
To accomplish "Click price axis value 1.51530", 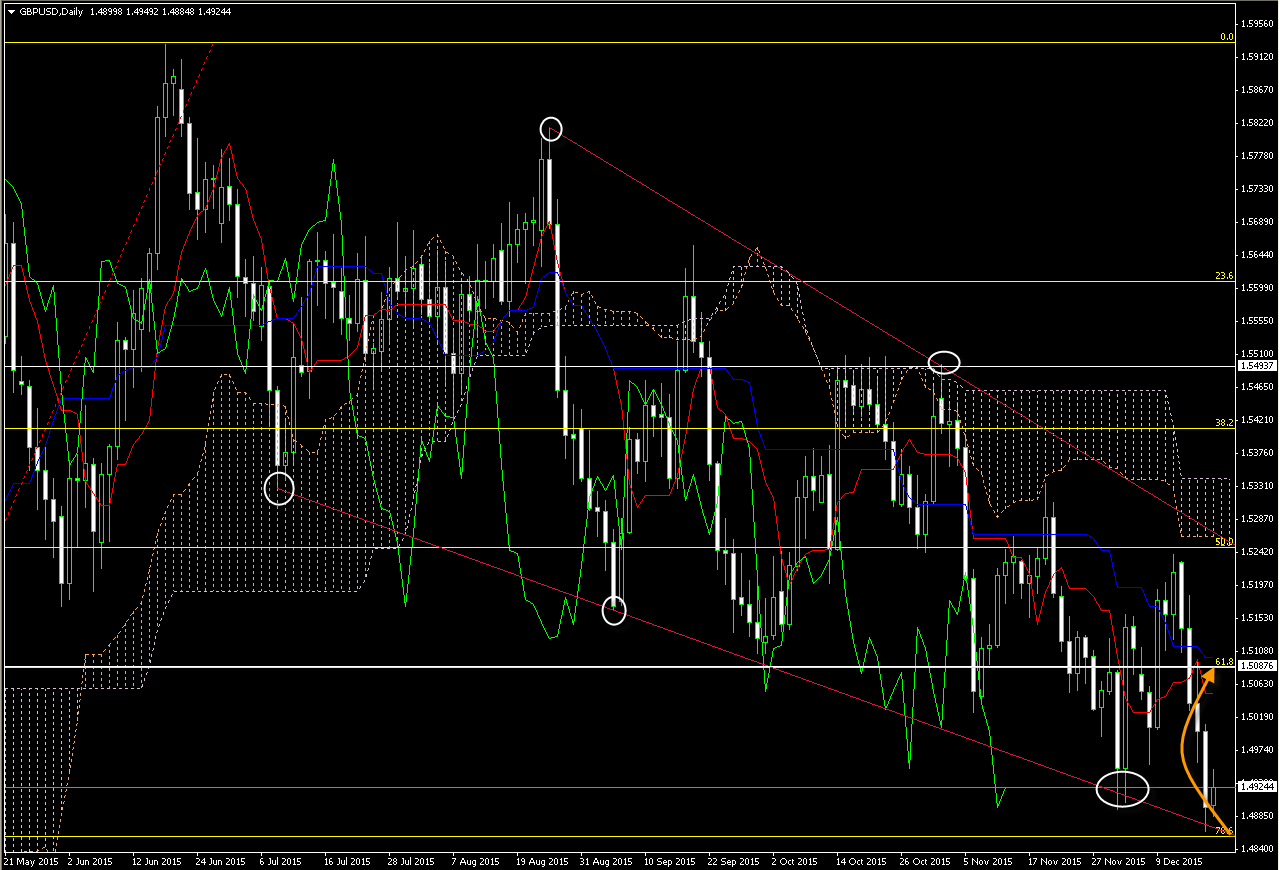I will pos(1257,617).
